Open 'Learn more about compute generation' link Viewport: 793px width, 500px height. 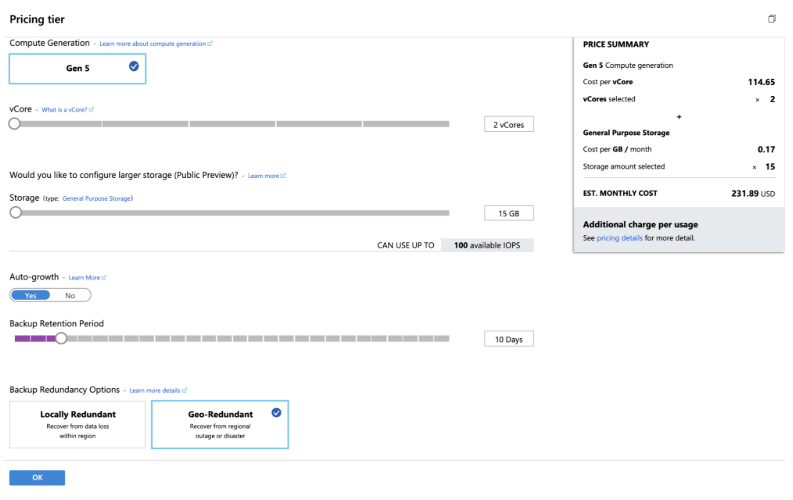point(155,44)
